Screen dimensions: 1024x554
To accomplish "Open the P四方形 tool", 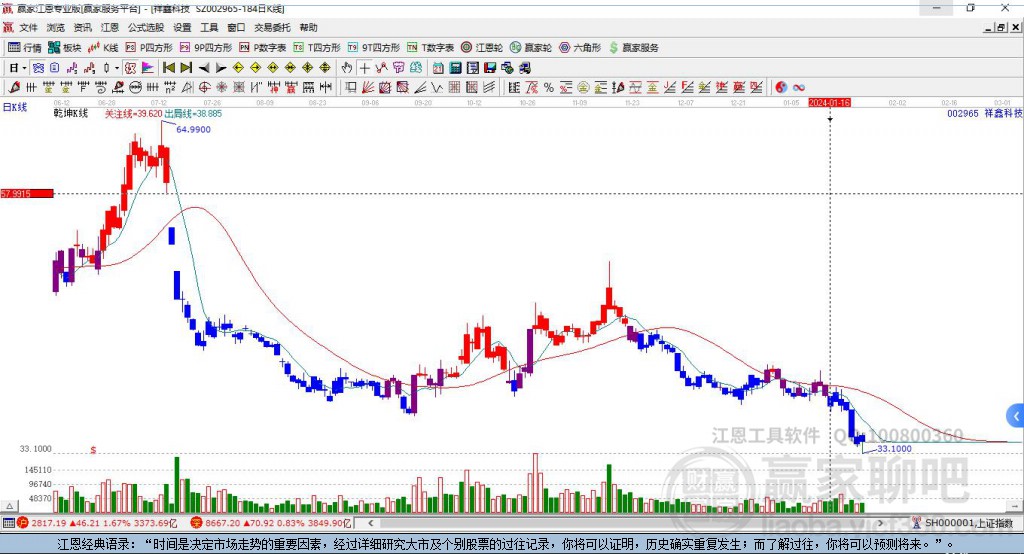I will point(149,48).
